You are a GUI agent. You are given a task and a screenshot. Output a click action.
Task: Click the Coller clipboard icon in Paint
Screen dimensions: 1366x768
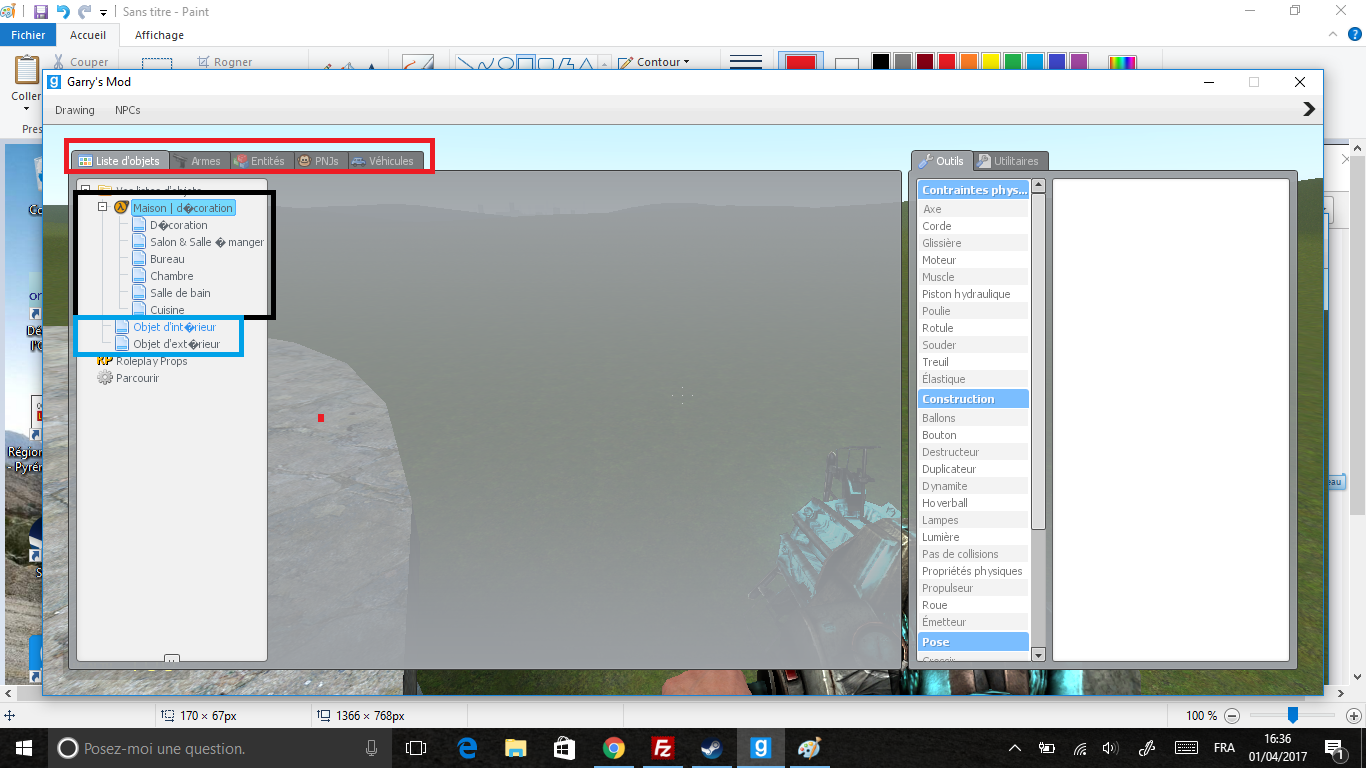(x=27, y=72)
